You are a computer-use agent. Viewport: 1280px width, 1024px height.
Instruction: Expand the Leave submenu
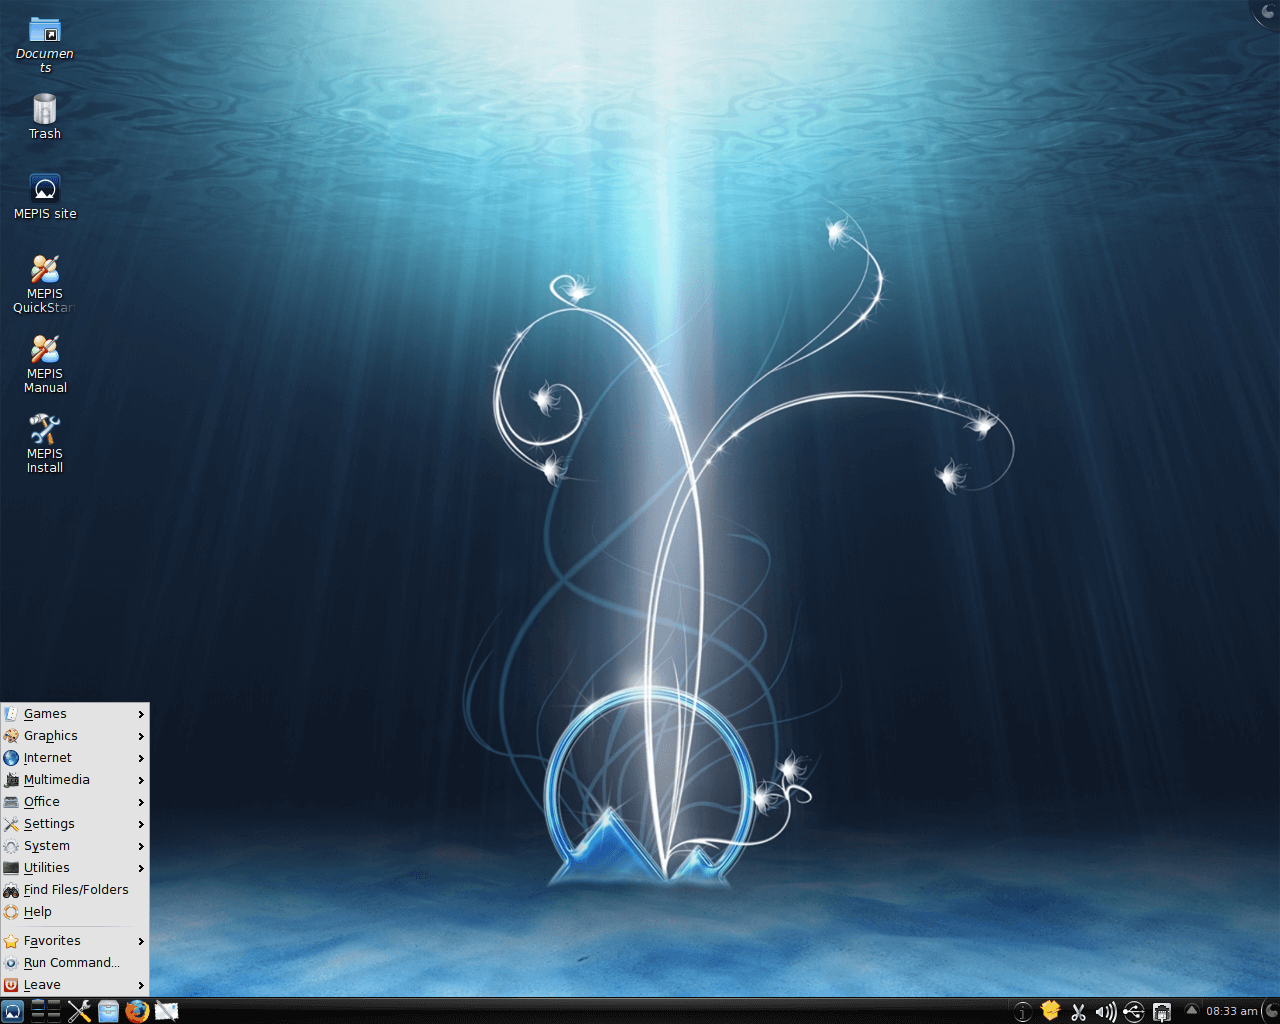coord(41,984)
